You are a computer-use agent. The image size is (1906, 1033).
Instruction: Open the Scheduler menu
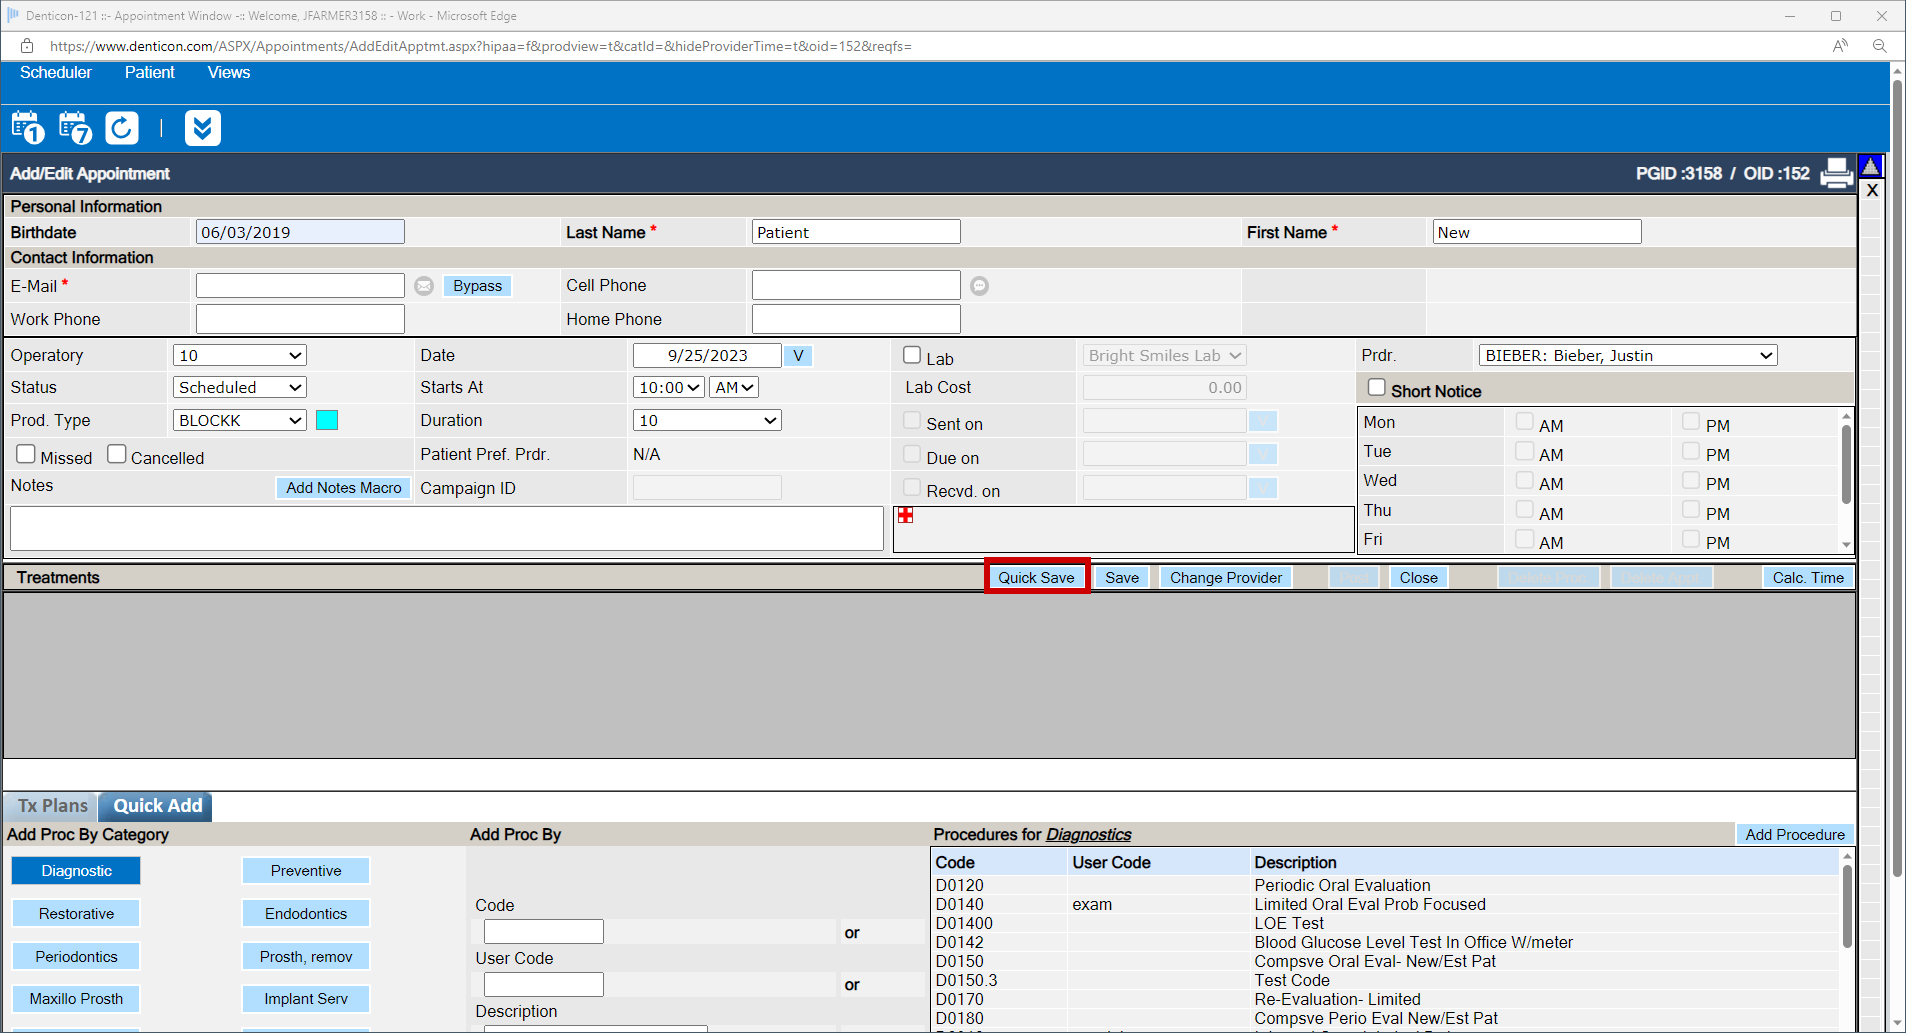(56, 72)
